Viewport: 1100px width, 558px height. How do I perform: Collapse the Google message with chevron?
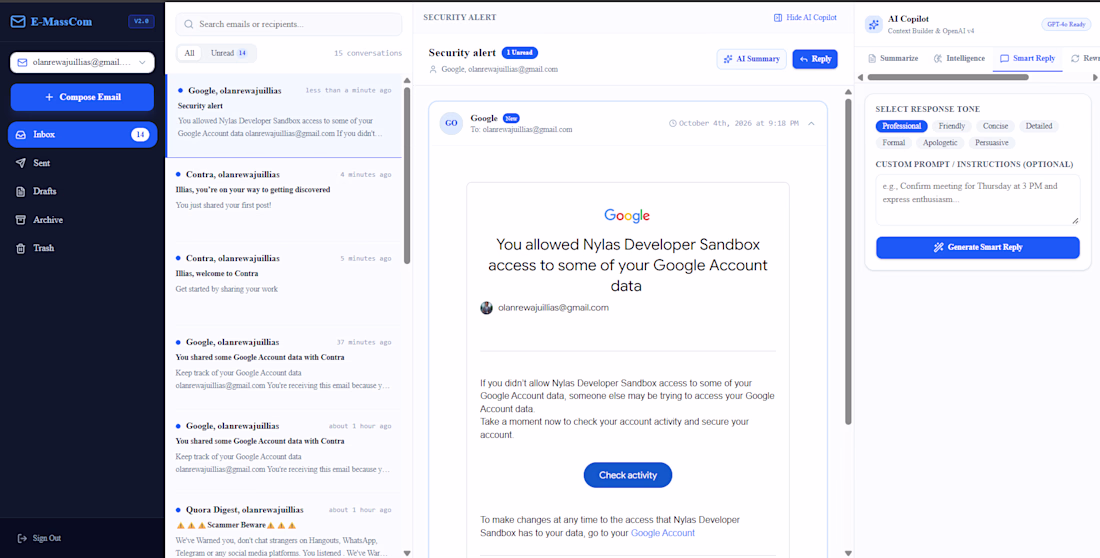[x=811, y=124]
